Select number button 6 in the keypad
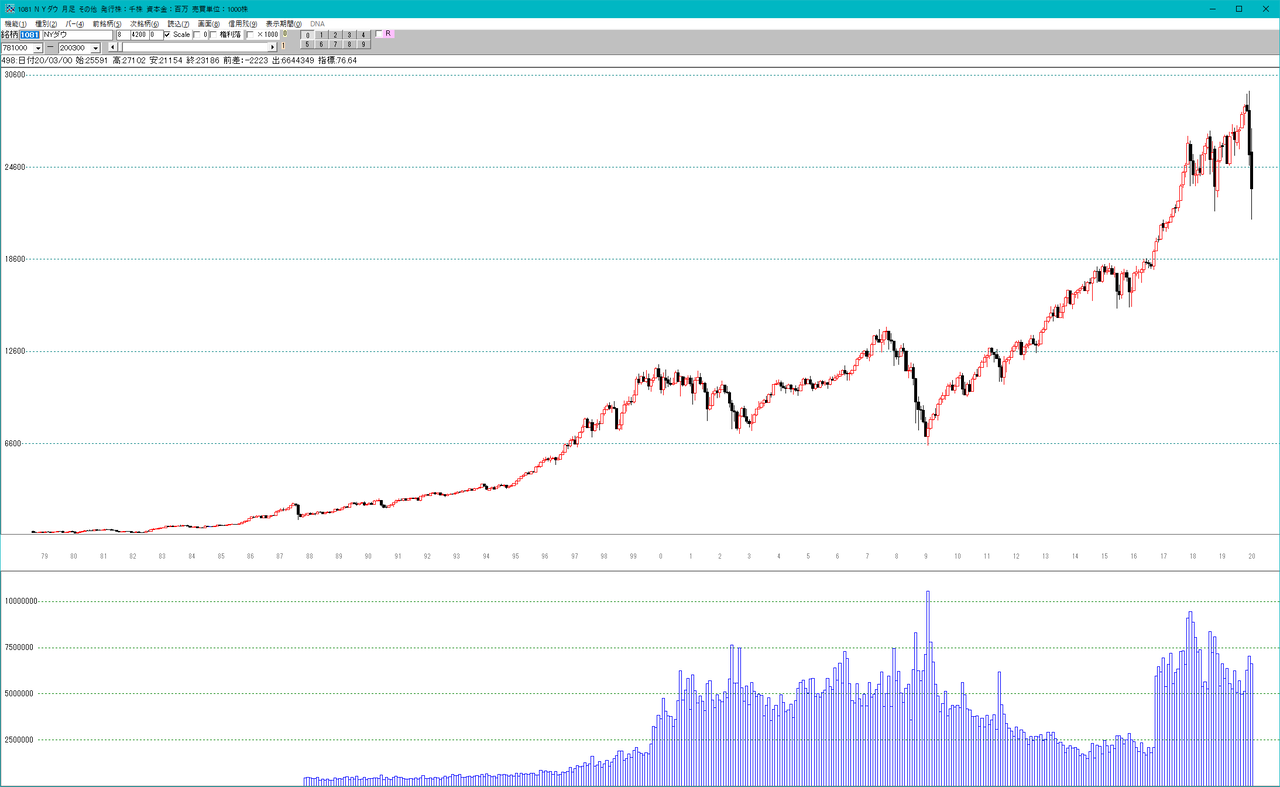Screen dimensions: 1280x787 (x=321, y=44)
